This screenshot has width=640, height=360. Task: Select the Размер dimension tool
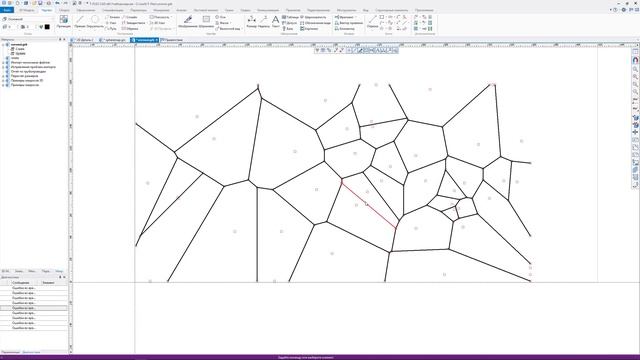click(252, 22)
